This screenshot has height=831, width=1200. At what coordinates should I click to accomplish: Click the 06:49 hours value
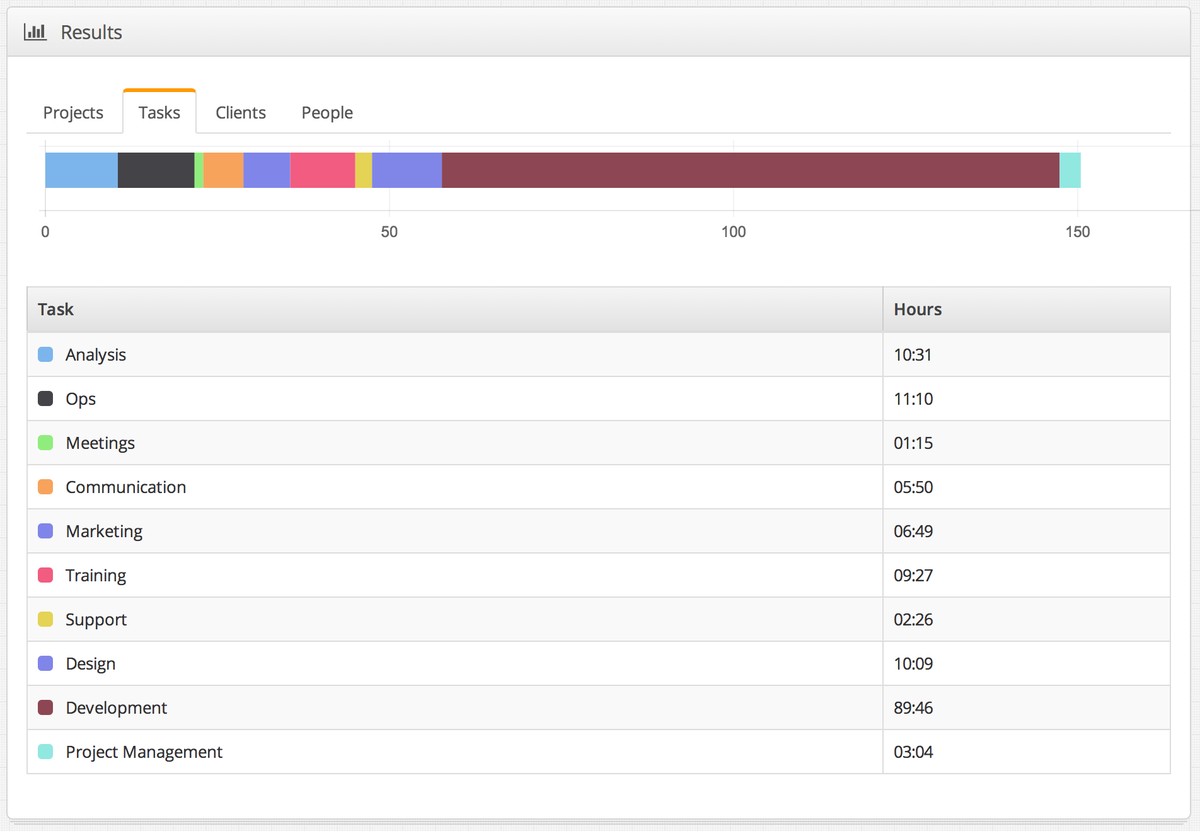tap(913, 531)
